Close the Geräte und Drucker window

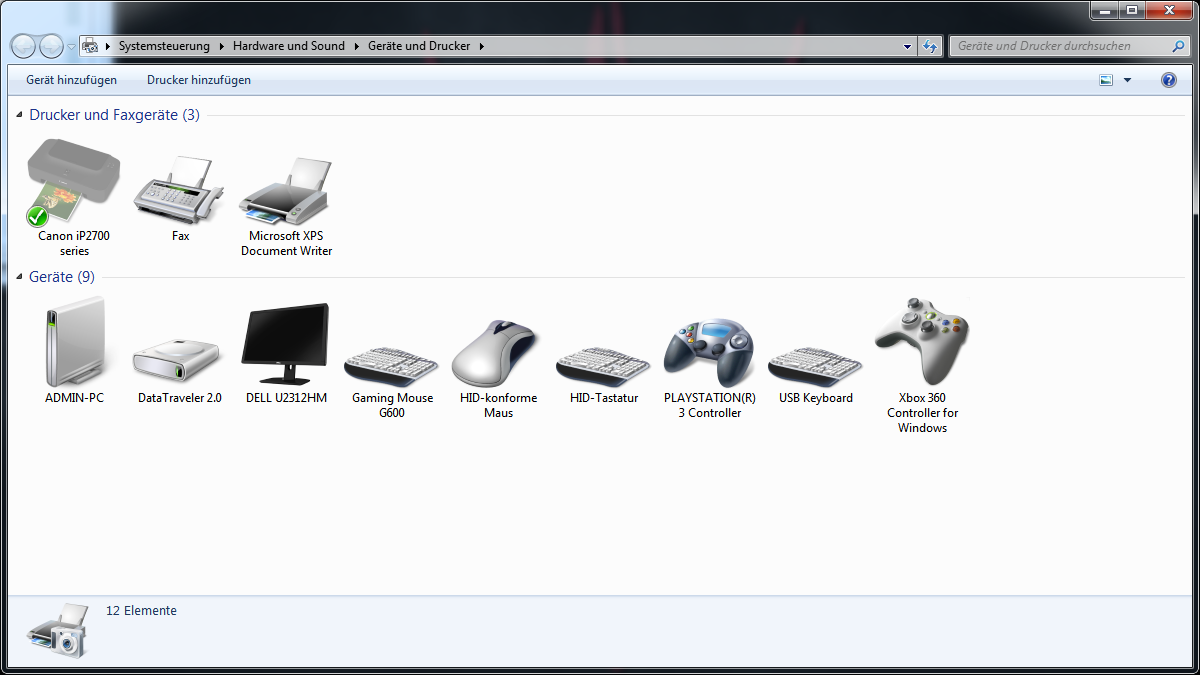point(1168,9)
